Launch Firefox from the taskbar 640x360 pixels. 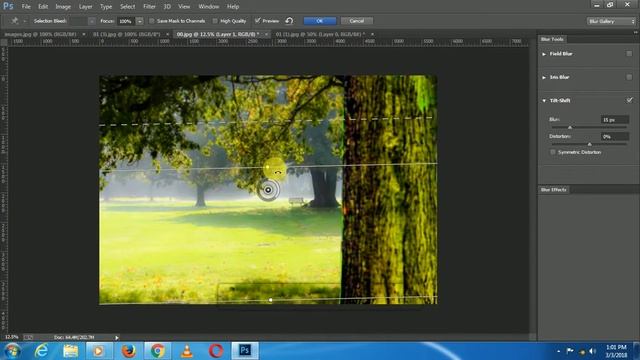[x=129, y=351]
